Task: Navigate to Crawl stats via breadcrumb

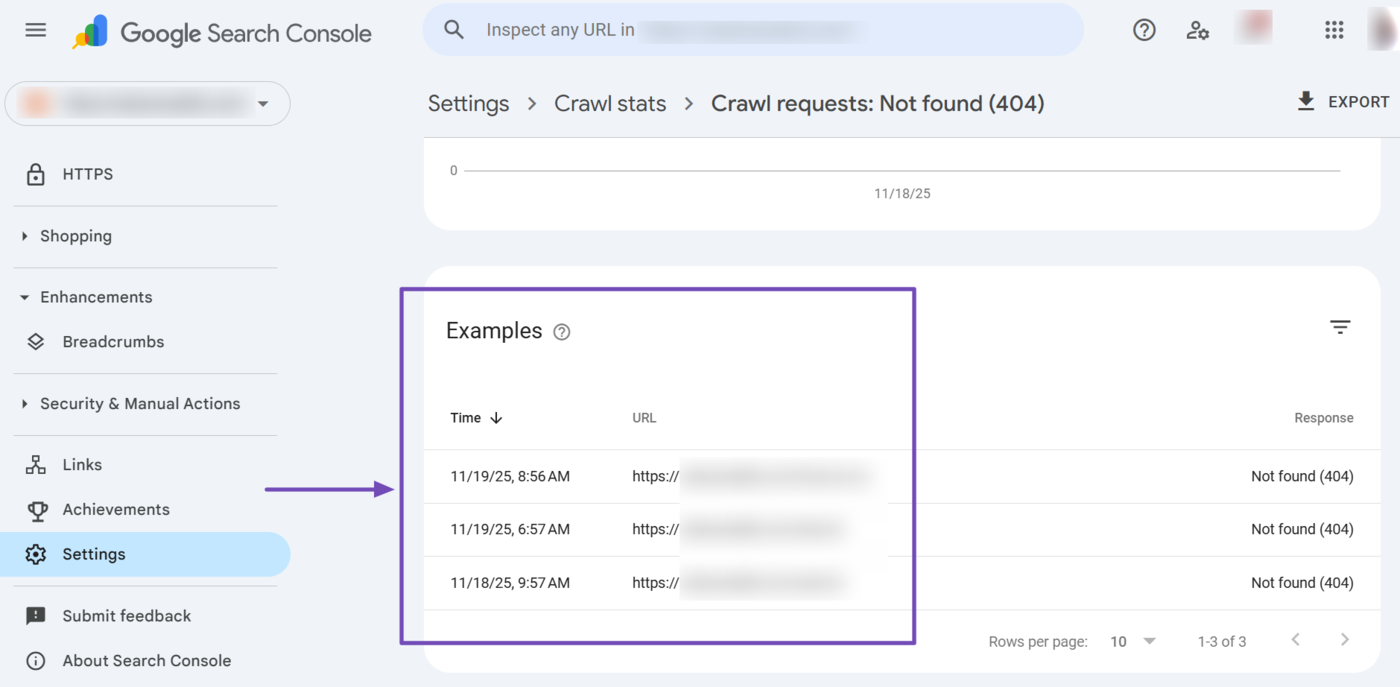Action: tap(610, 103)
